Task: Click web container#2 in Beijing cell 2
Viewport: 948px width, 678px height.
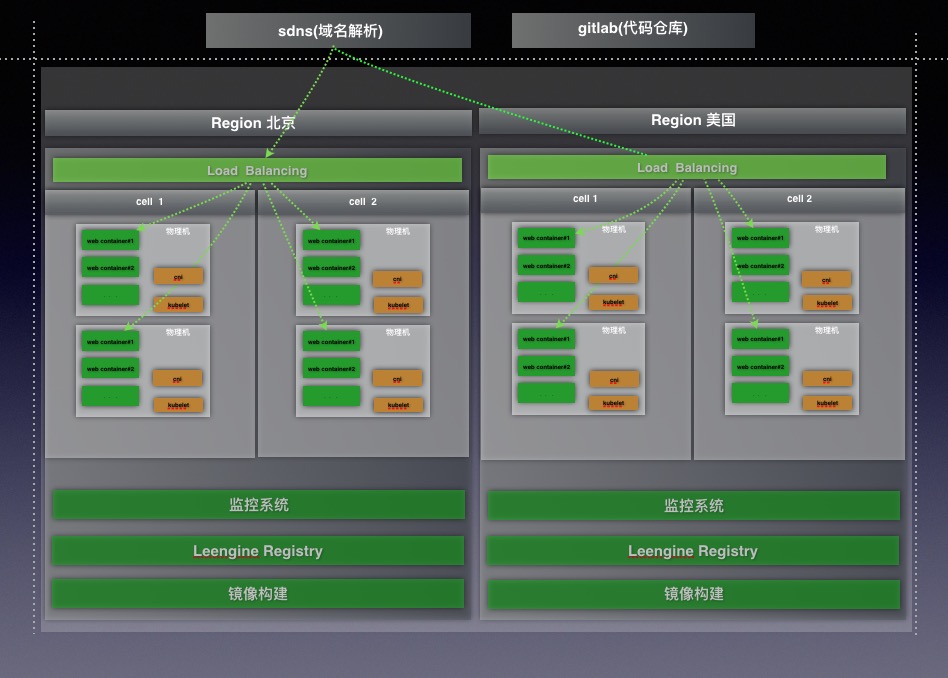Action: [331, 268]
